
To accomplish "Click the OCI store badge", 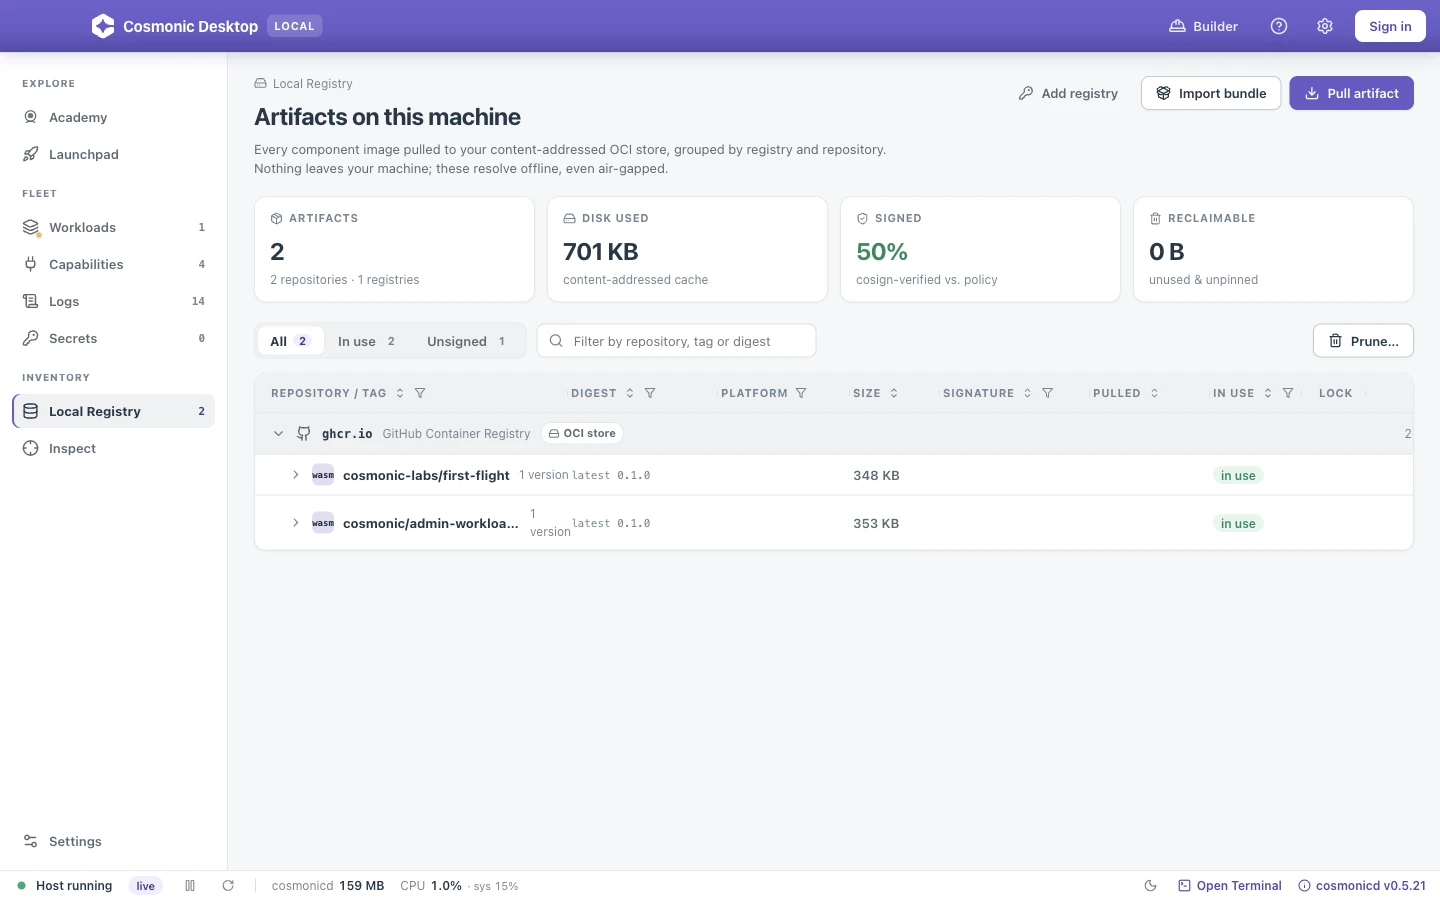I will coord(582,433).
